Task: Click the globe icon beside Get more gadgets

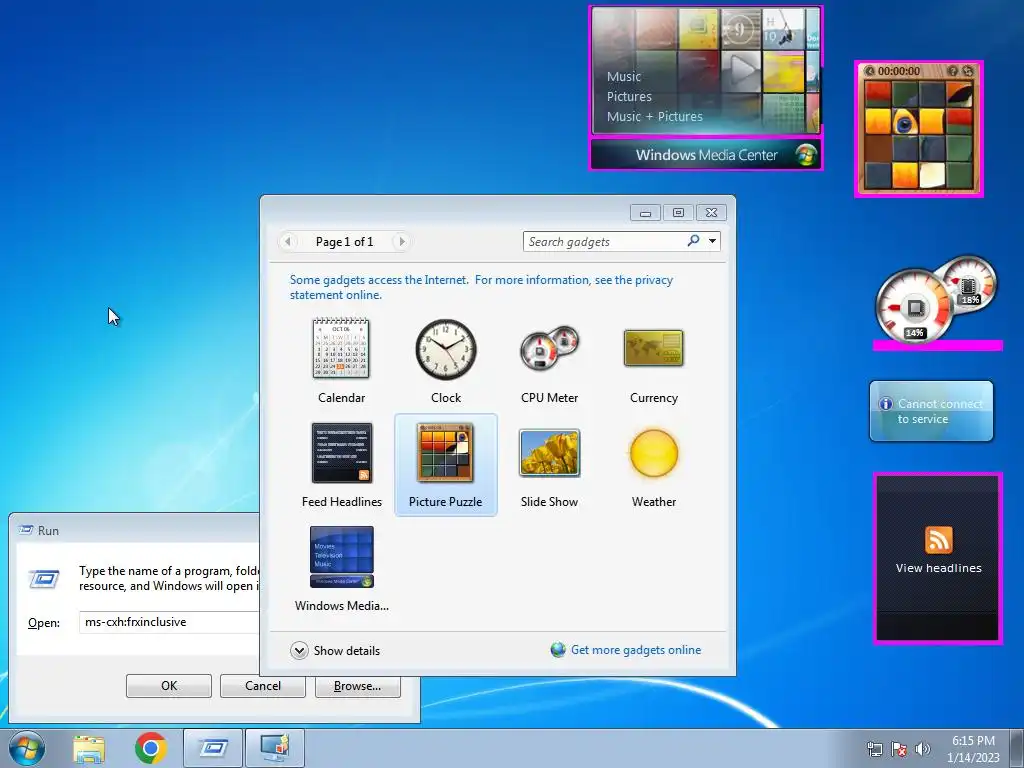Action: pyautogui.click(x=558, y=650)
